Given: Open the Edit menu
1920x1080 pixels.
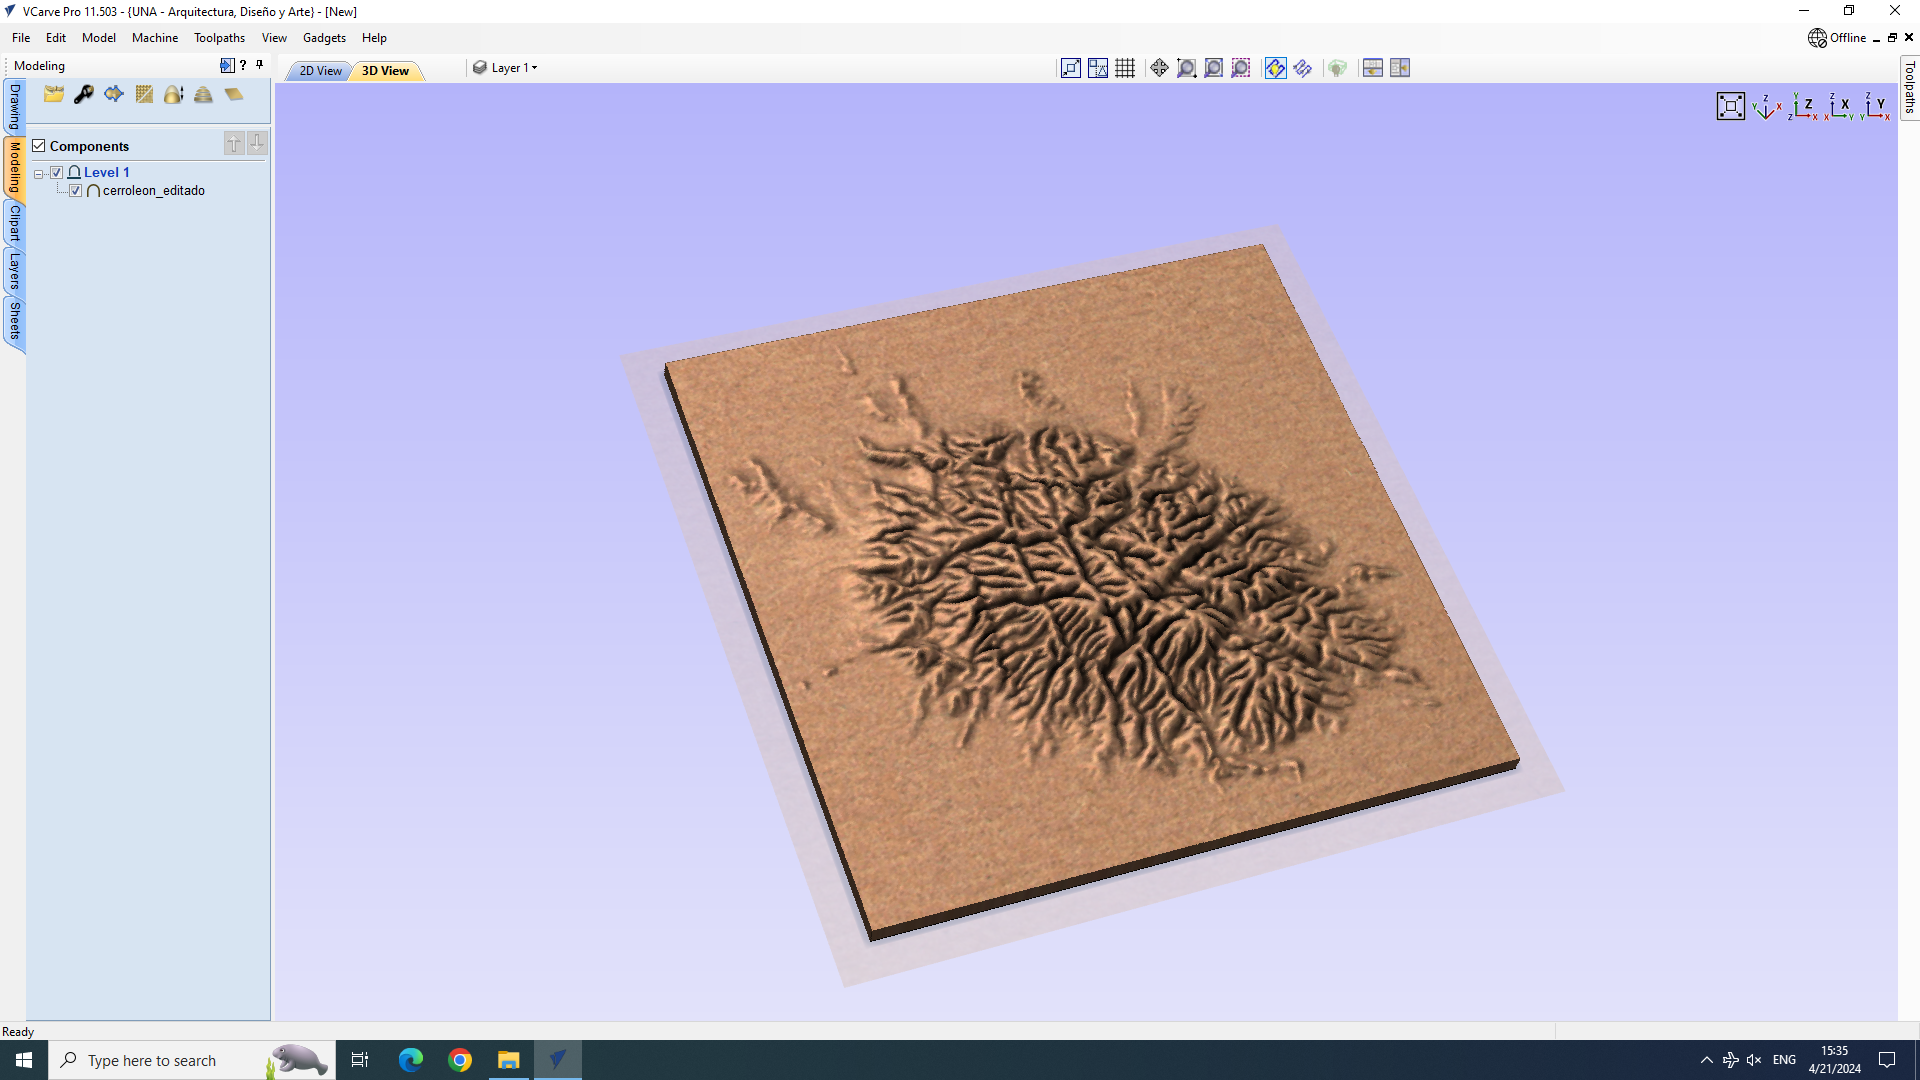Looking at the screenshot, I should point(56,38).
